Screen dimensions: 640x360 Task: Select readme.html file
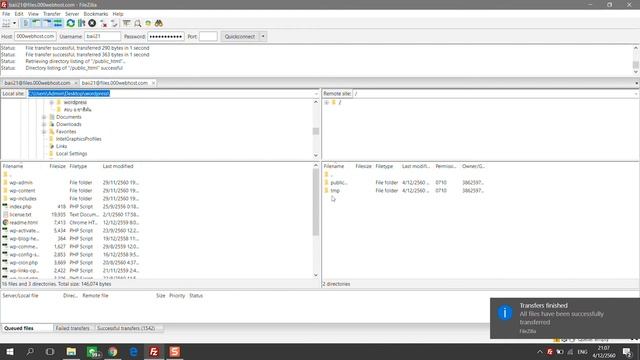(x=24, y=222)
